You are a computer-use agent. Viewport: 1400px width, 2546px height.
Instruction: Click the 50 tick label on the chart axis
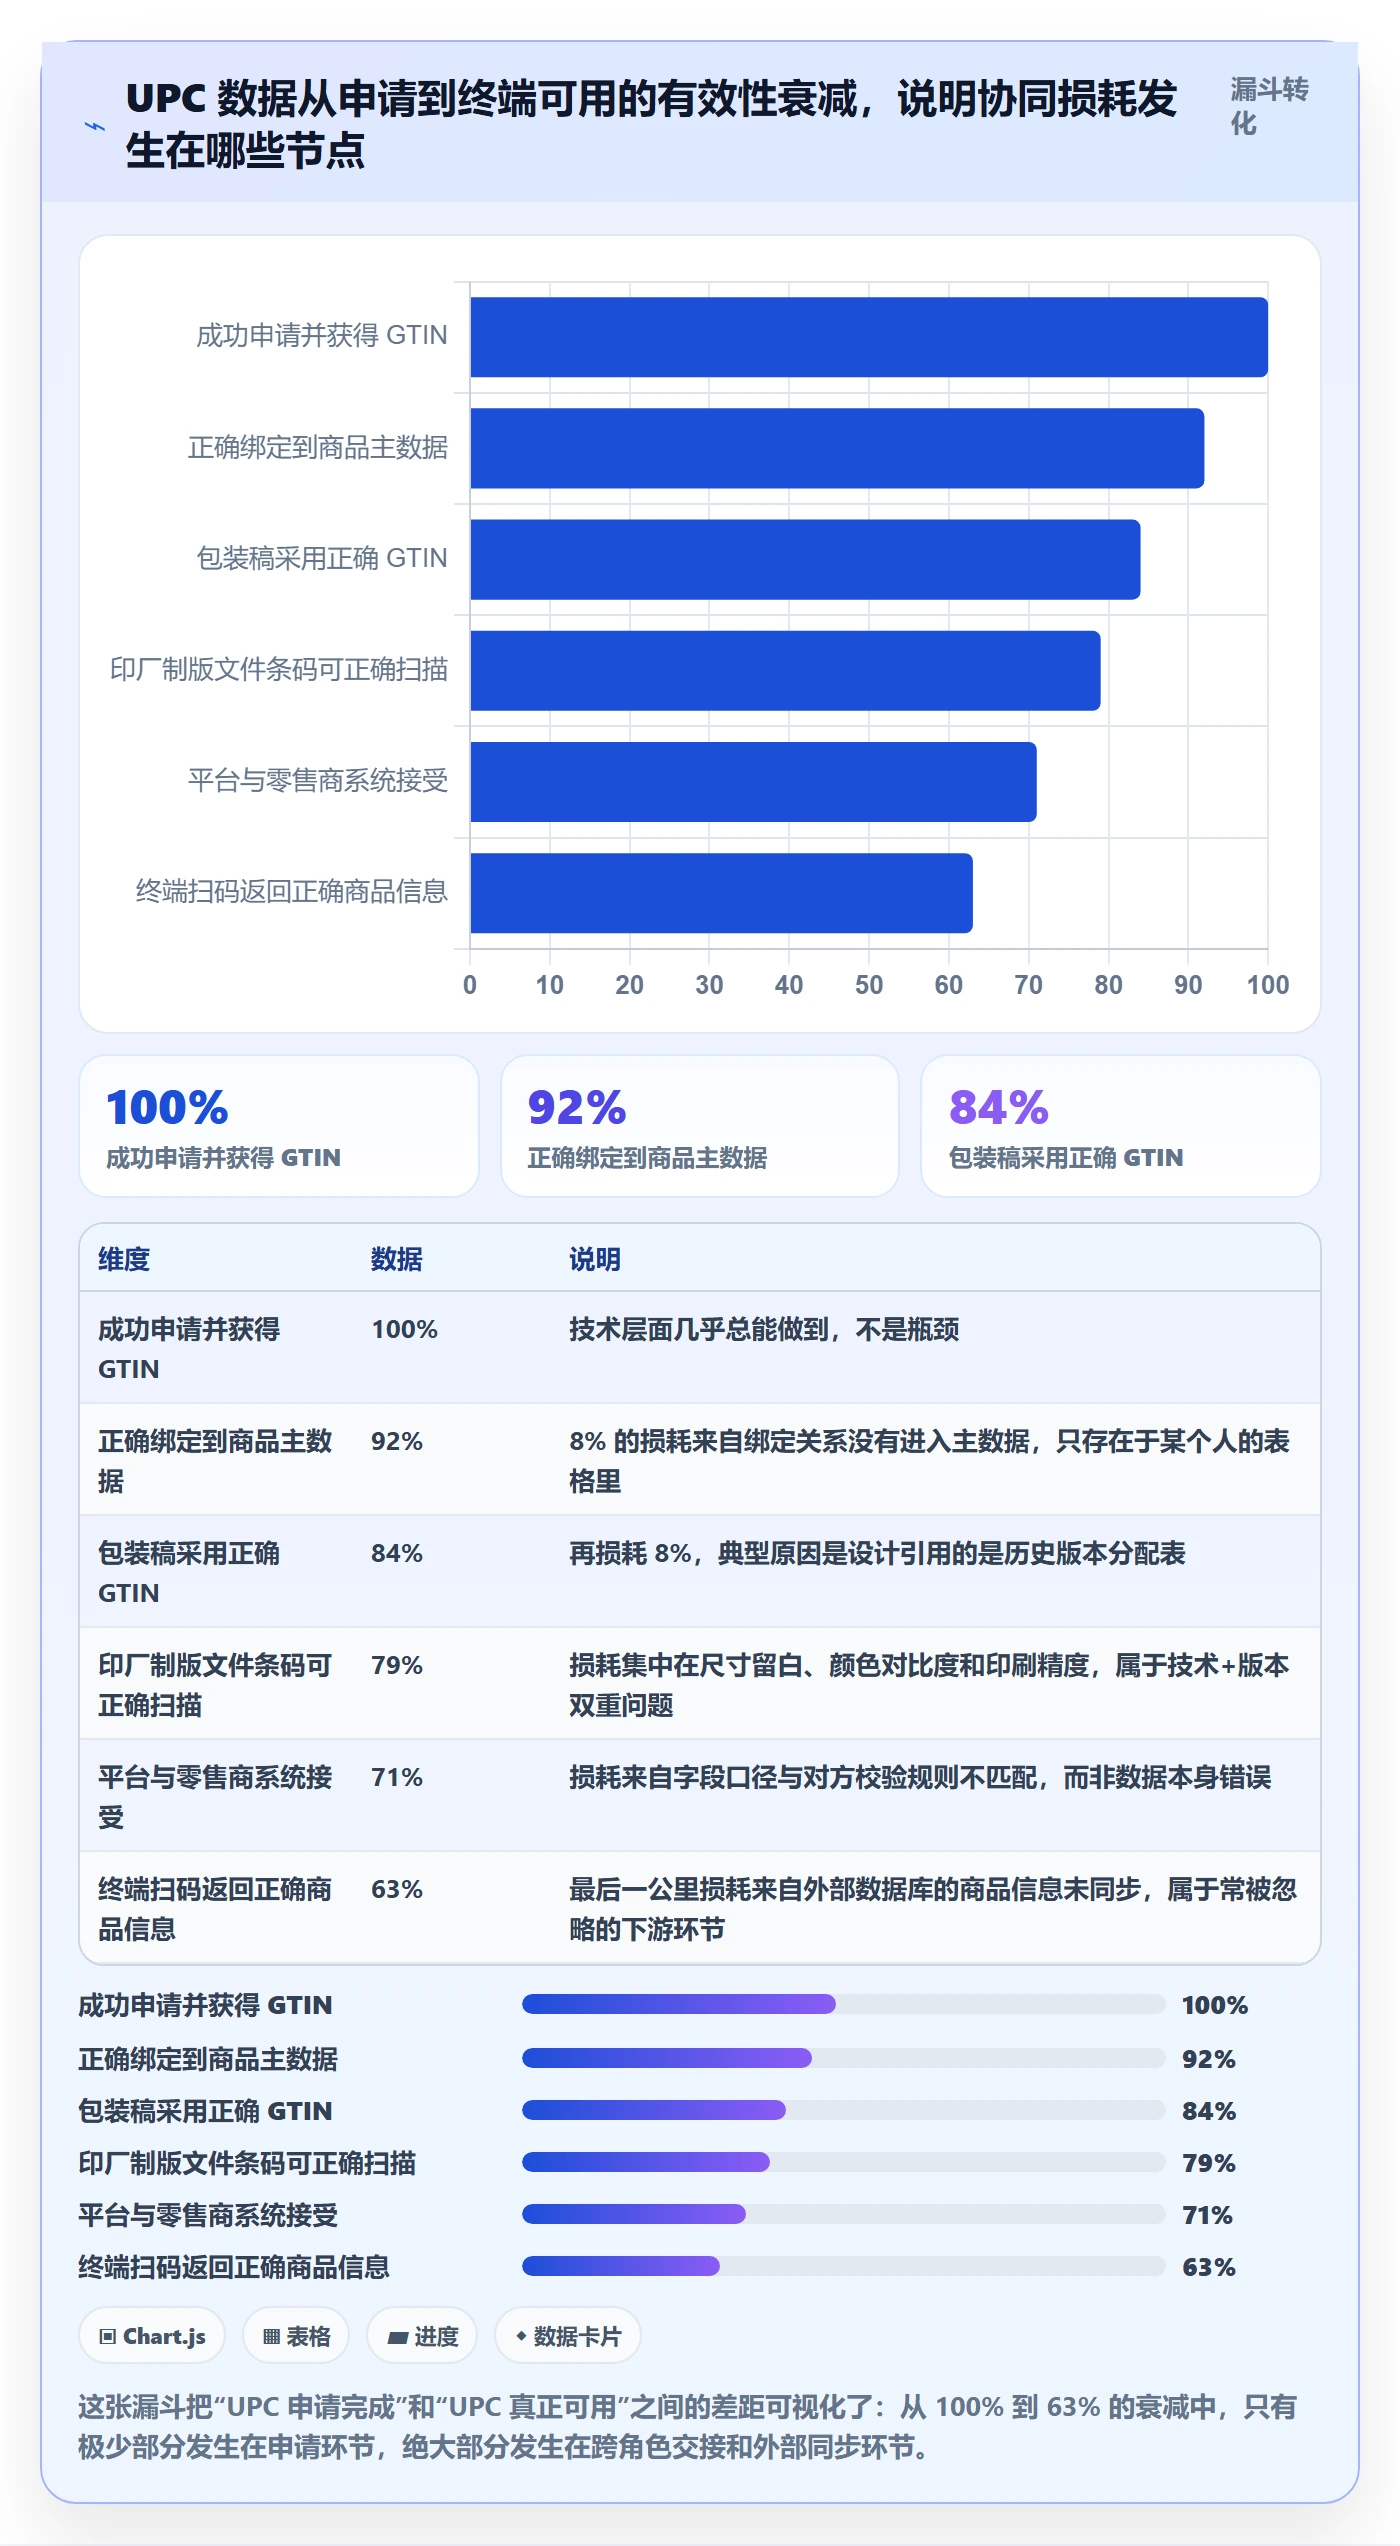[x=869, y=985]
